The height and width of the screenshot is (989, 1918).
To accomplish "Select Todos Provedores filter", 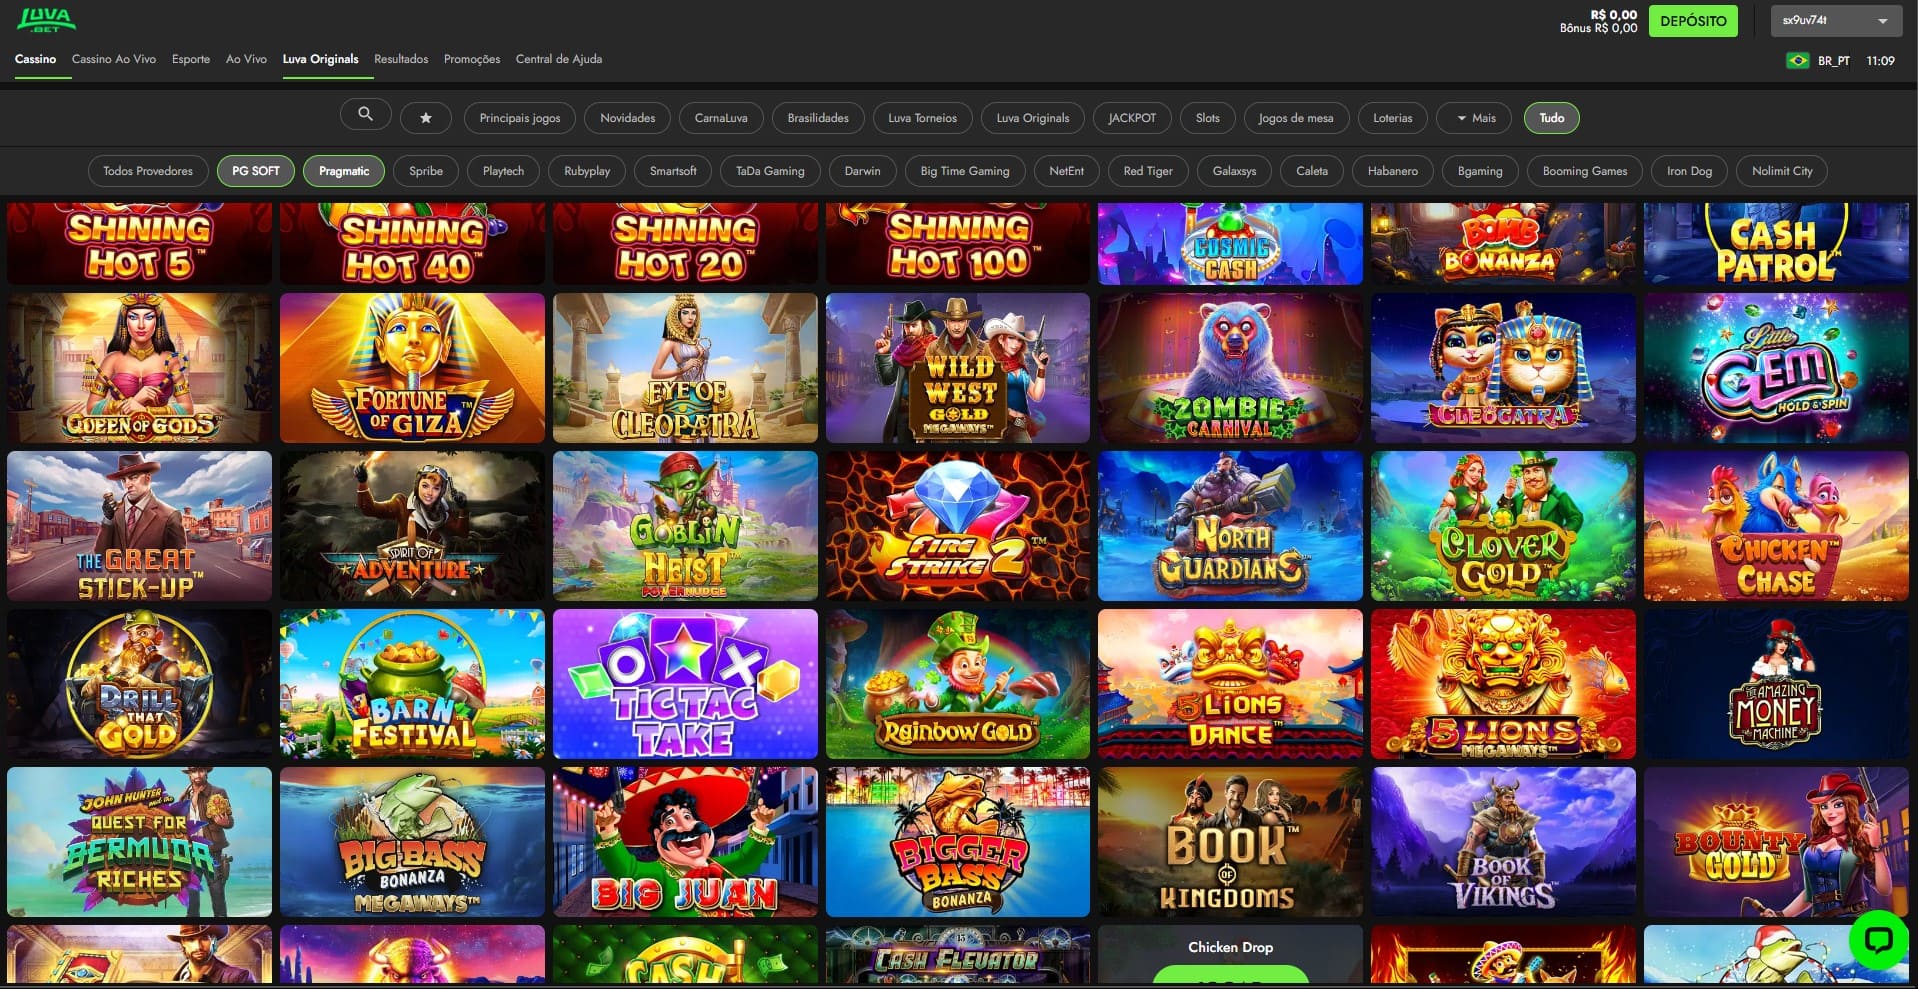I will (148, 171).
